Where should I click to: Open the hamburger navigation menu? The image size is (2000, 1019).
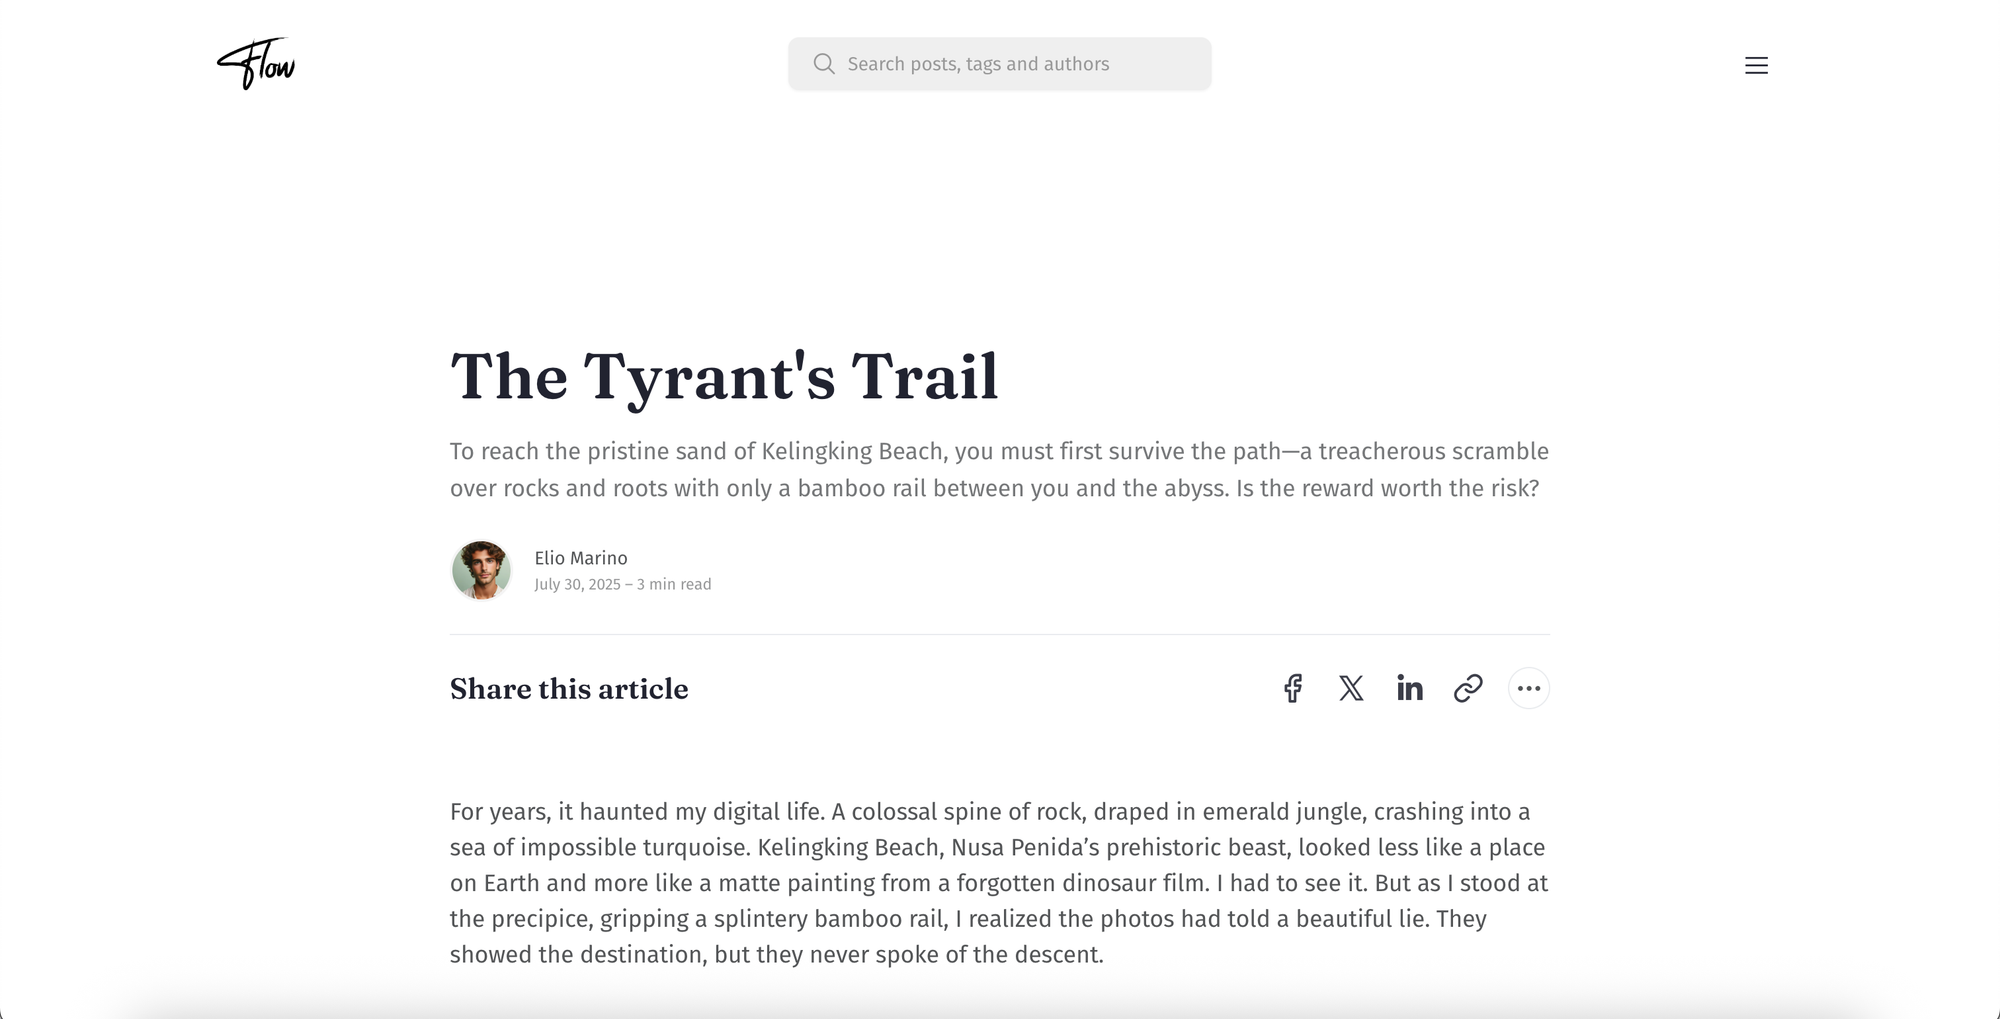(x=1756, y=66)
